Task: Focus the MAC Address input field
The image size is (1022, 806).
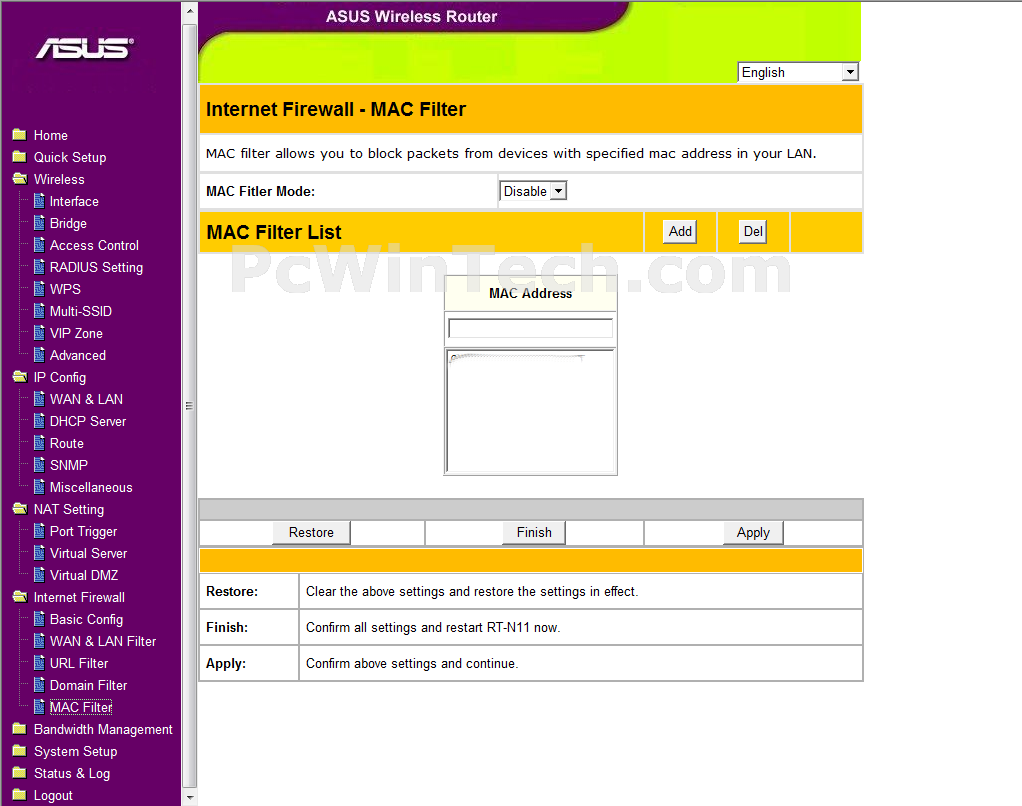Action: click(x=531, y=328)
